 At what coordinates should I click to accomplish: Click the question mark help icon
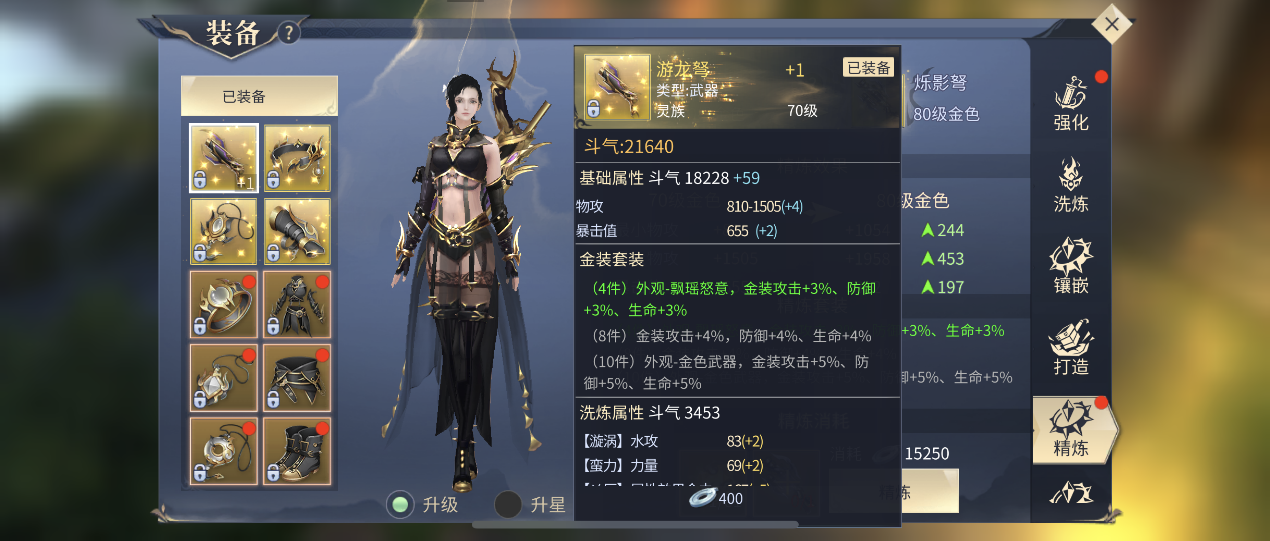288,33
